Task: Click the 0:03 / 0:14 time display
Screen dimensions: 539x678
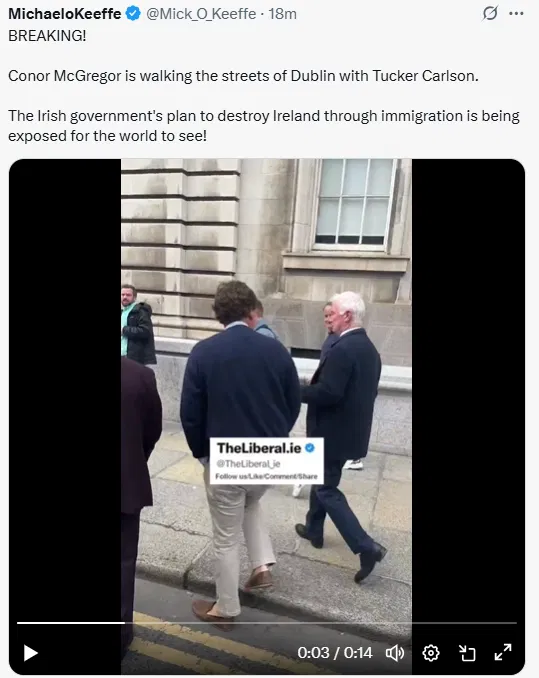Action: pyautogui.click(x=335, y=652)
